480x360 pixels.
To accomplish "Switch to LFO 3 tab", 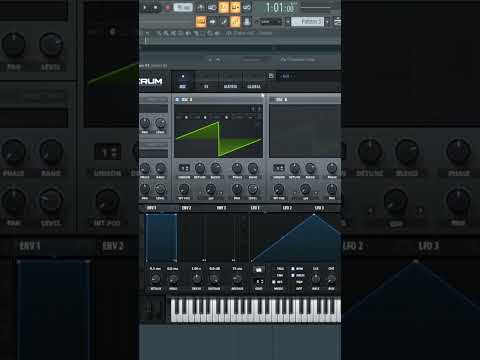I will click(319, 208).
